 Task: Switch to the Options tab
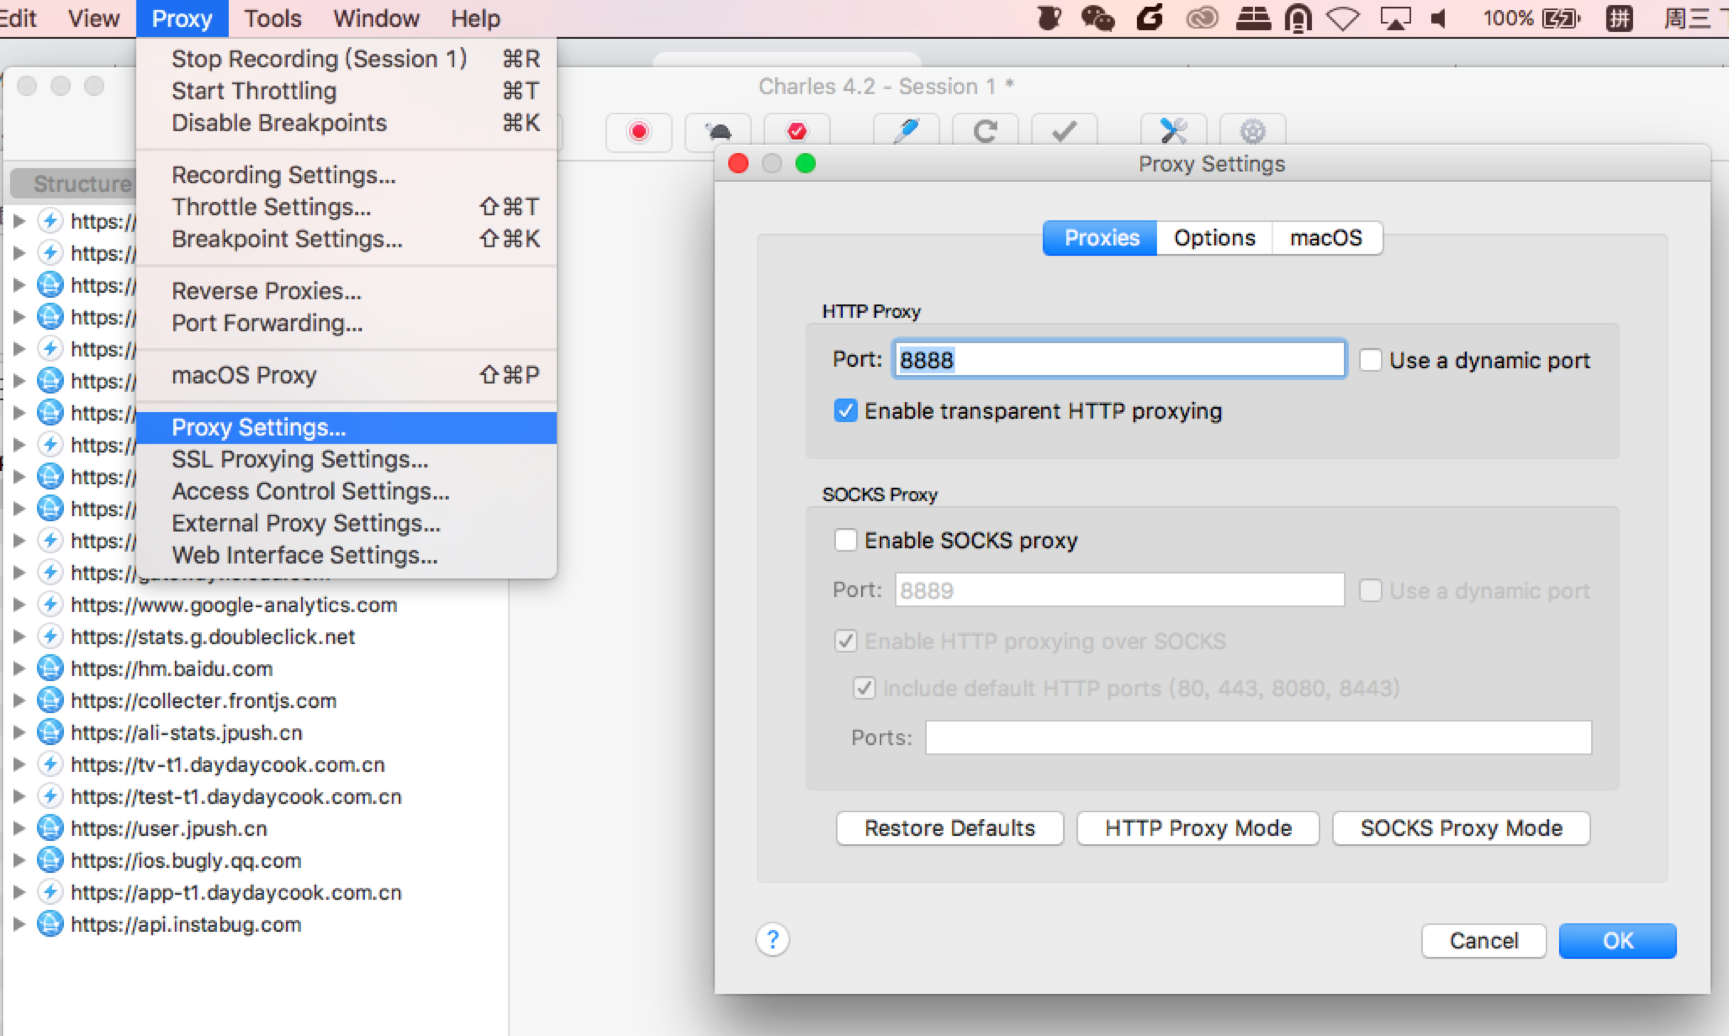coord(1214,238)
